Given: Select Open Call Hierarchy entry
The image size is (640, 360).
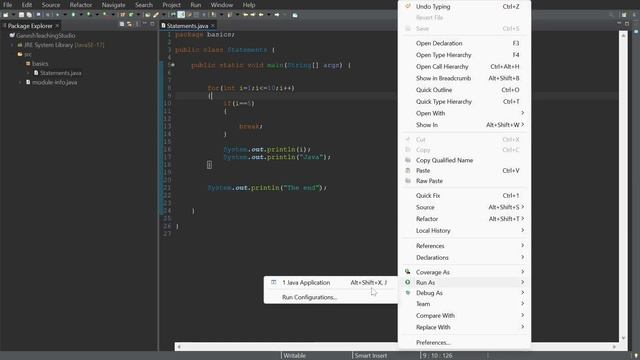Looking at the screenshot, I should pyautogui.click(x=464, y=67).
